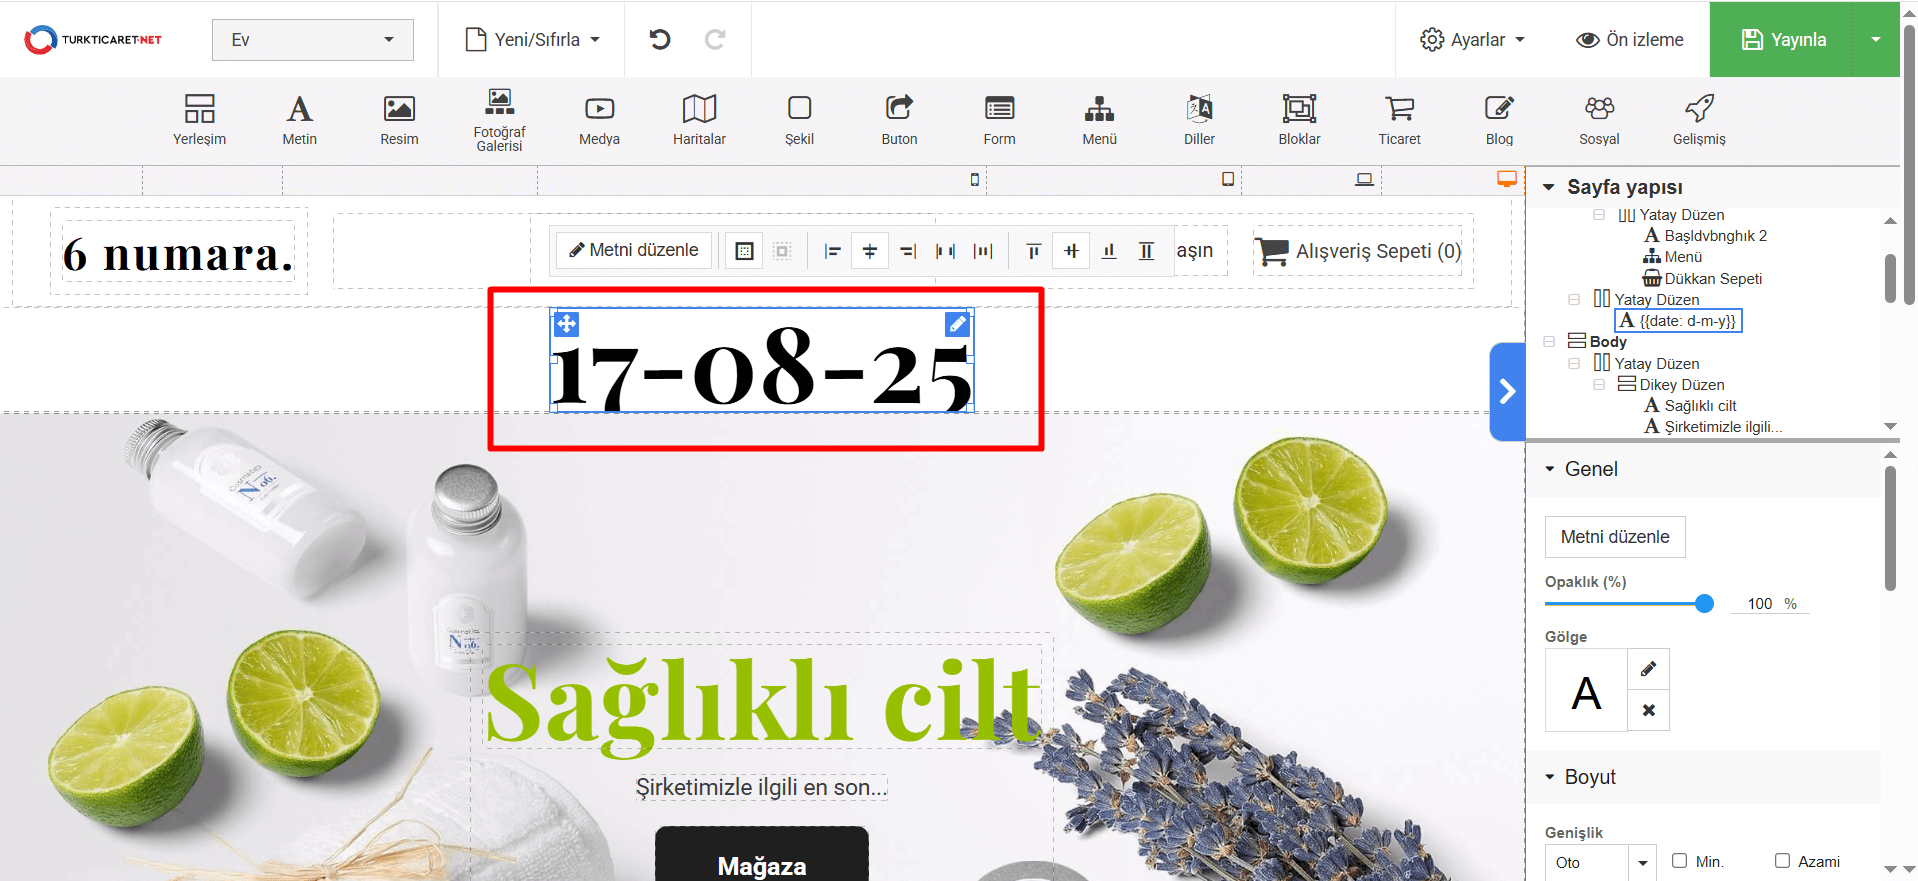The width and height of the screenshot is (1918, 881).
Task: Open the Yayınla dropdown arrow
Action: click(x=1876, y=39)
